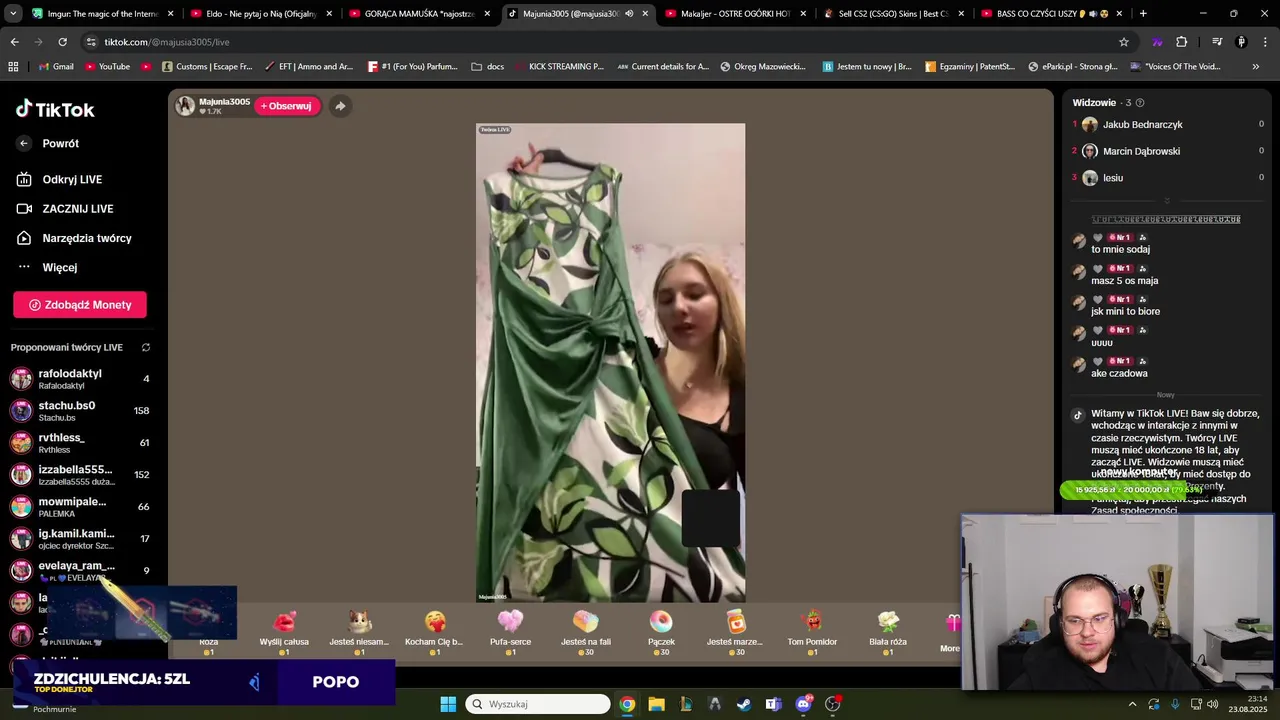Viewport: 1280px width, 720px height.
Task: Mute the Majunia3005 tab audio
Action: point(629,14)
